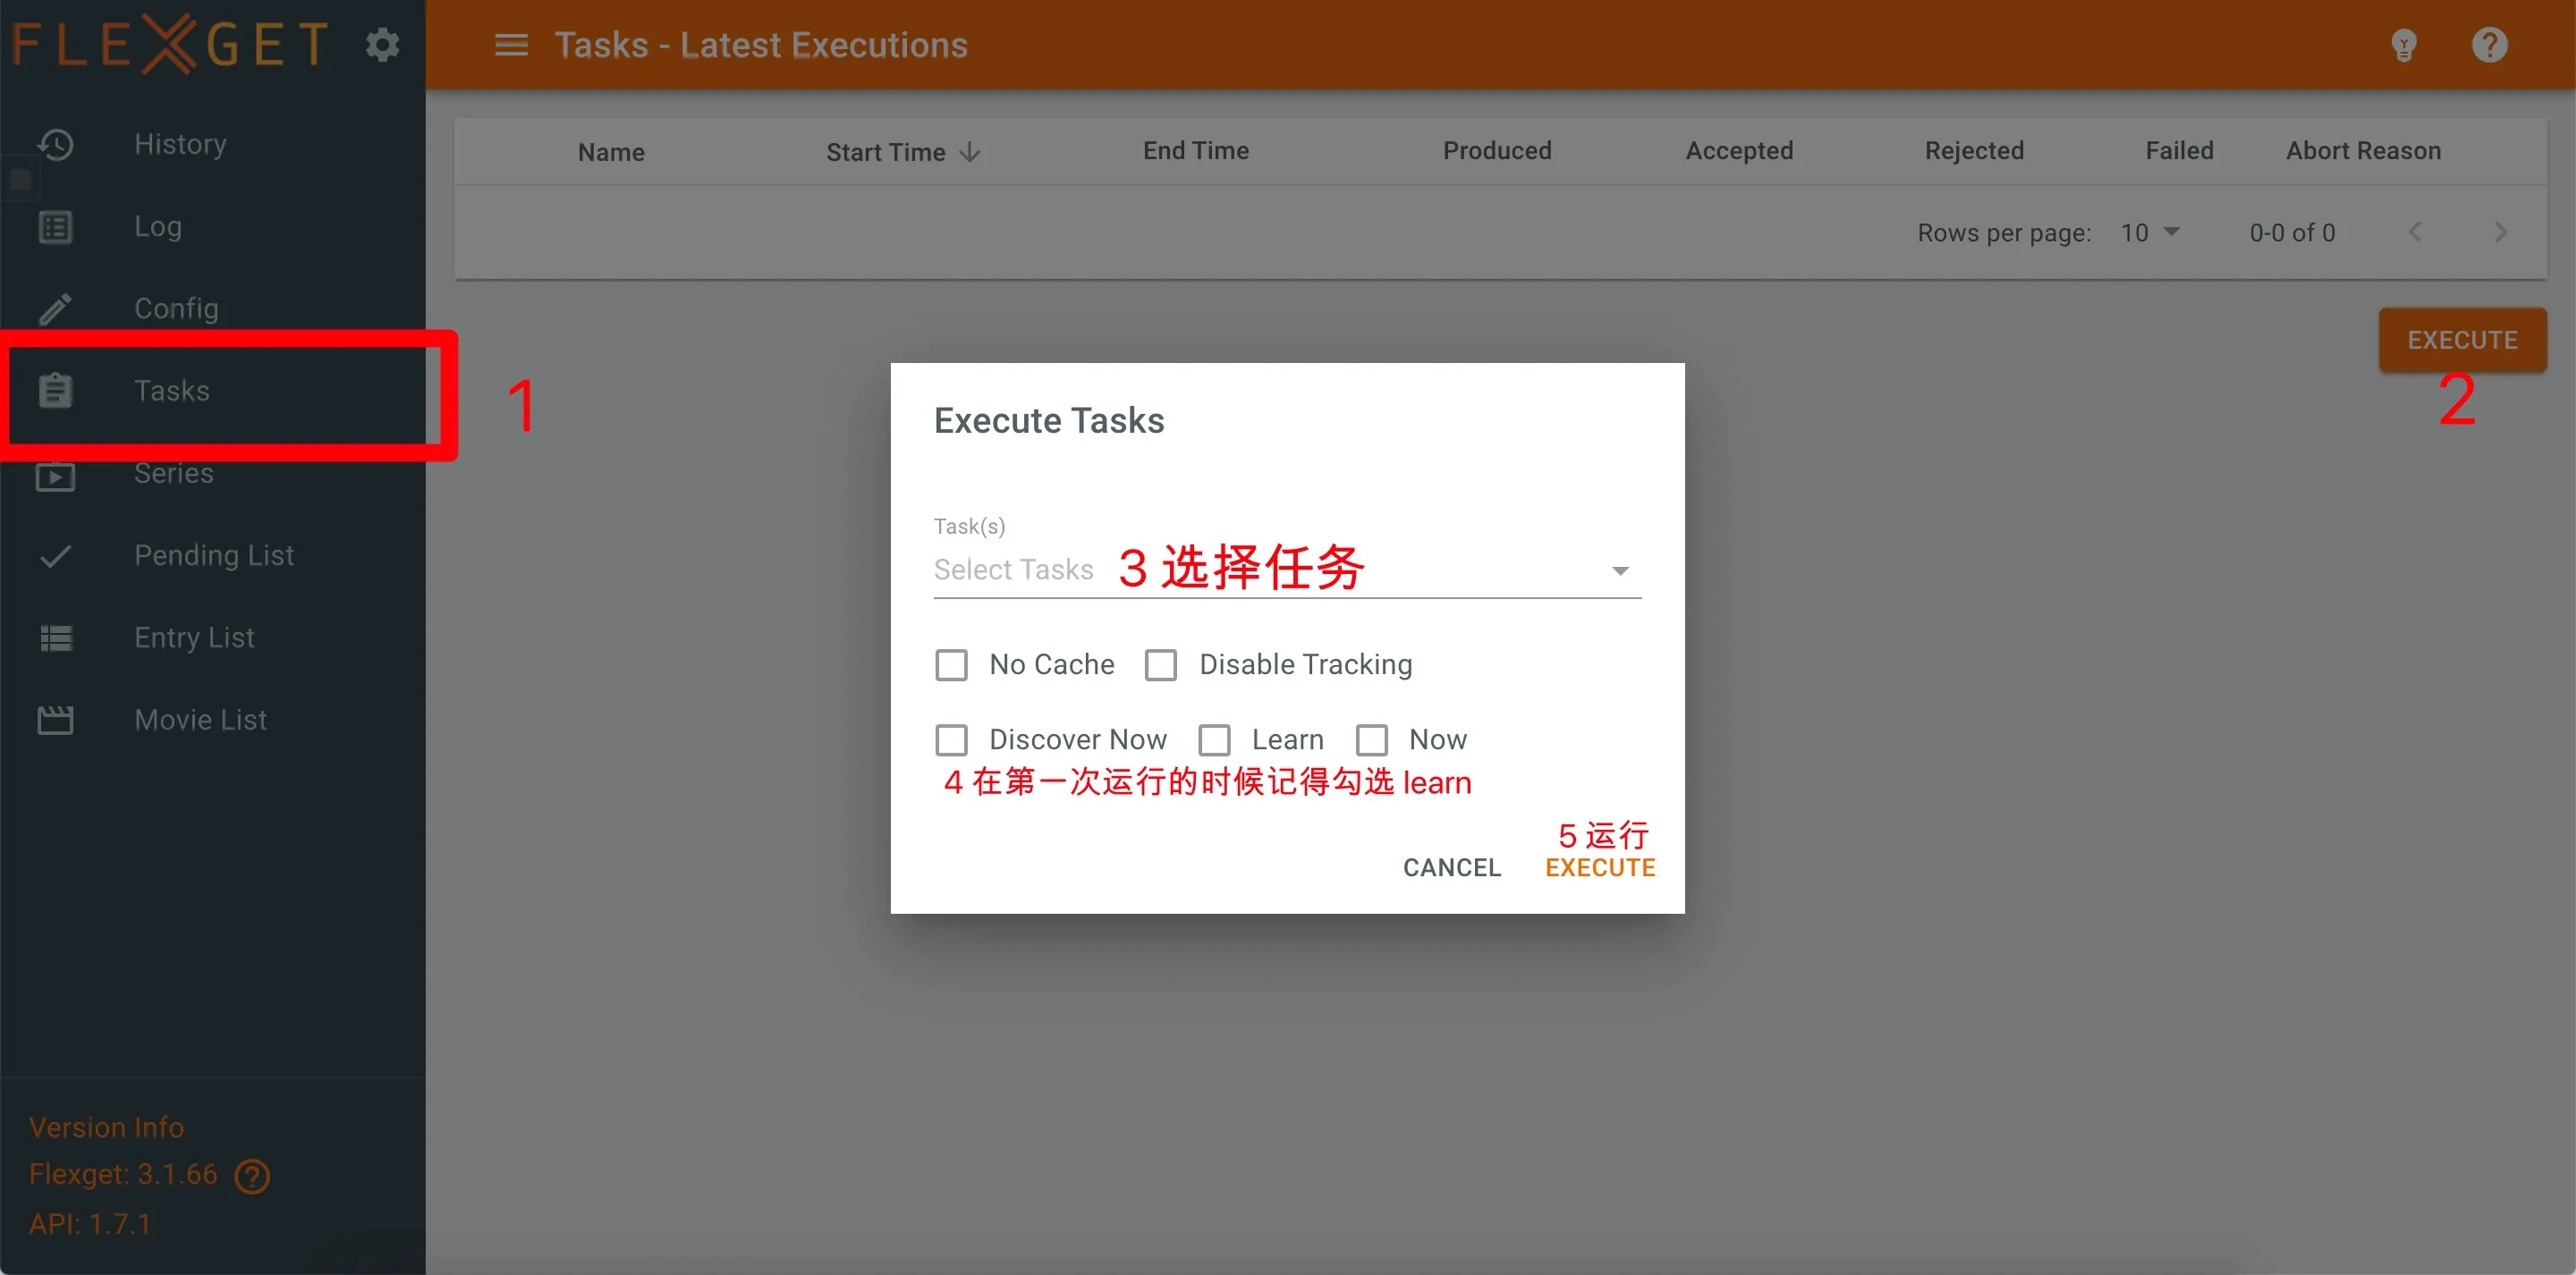Image resolution: width=2576 pixels, height=1275 pixels.
Task: Open the Config editor
Action: pyautogui.click(x=176, y=308)
